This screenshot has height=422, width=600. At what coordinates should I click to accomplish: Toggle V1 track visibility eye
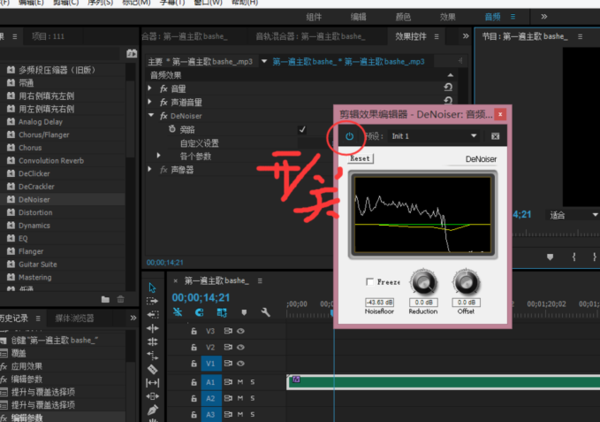(241, 363)
